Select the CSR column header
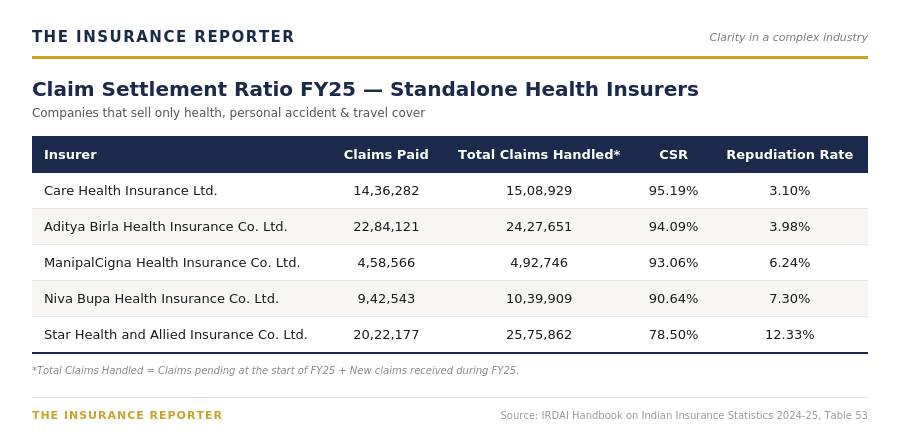The image size is (900, 442). 673,155
